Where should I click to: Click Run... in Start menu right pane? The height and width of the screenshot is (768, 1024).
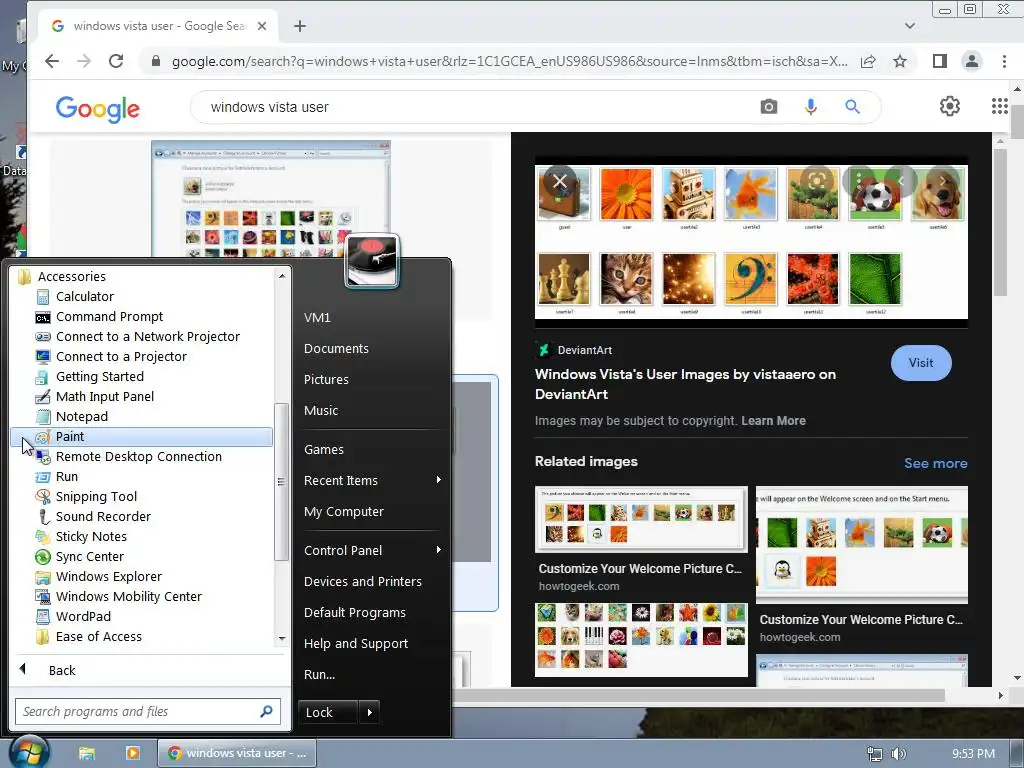[319, 675]
